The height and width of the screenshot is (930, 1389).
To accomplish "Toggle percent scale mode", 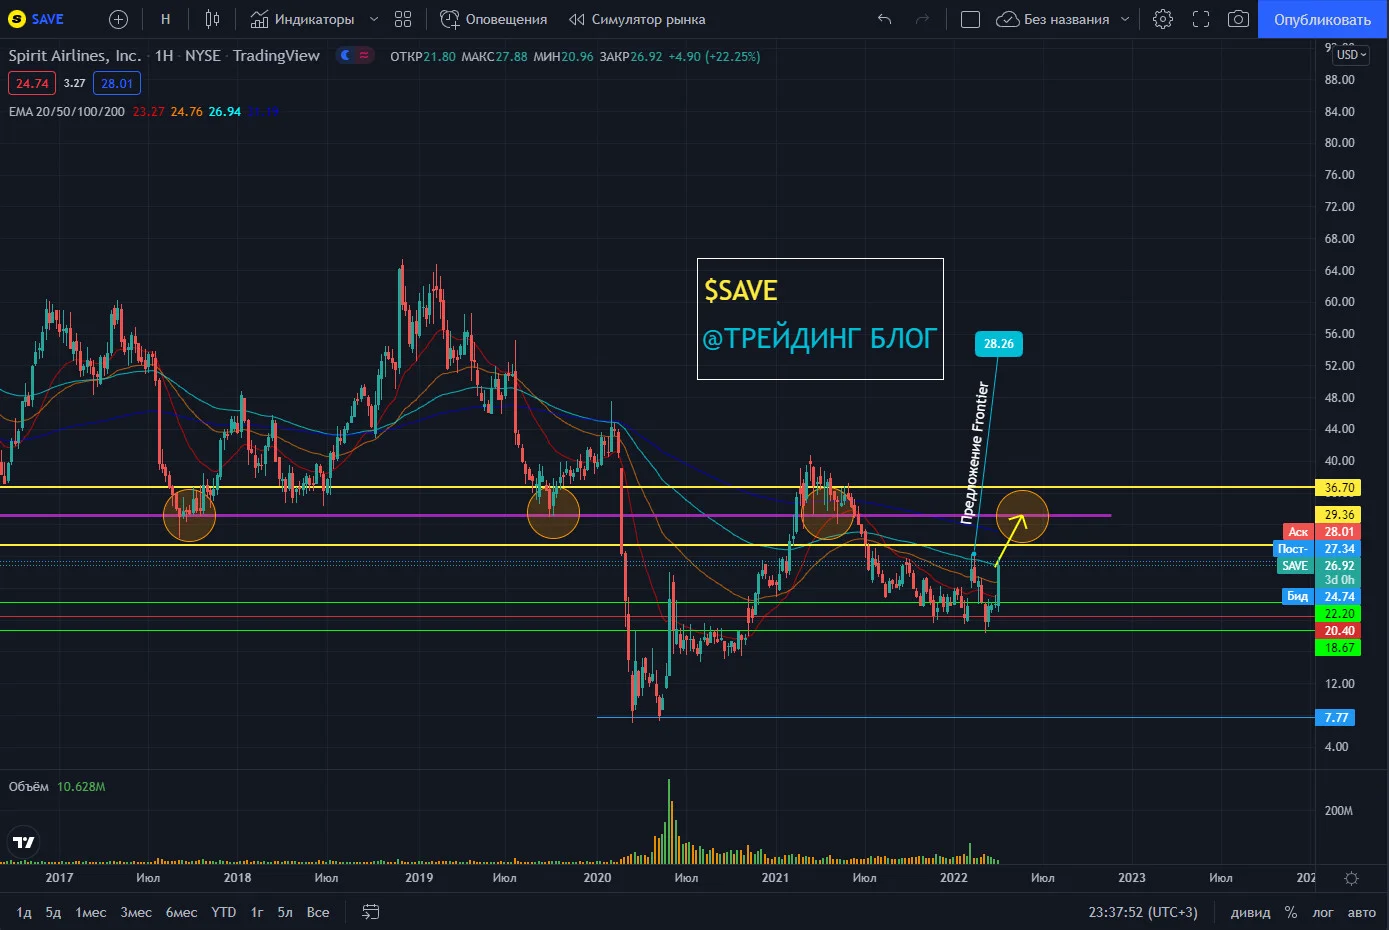I will [1291, 912].
